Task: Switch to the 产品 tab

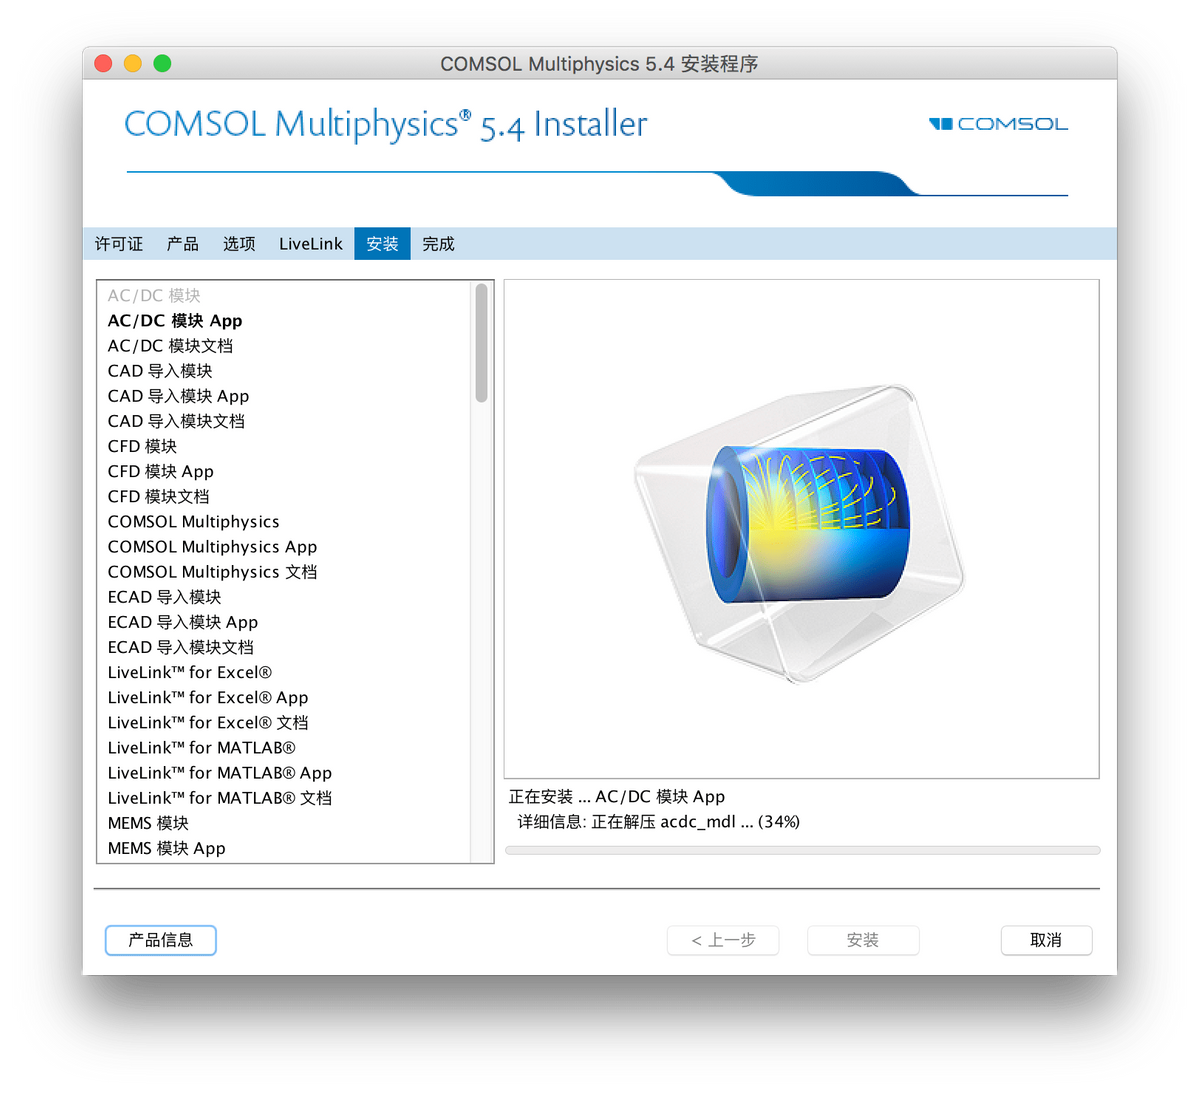Action: click(183, 244)
